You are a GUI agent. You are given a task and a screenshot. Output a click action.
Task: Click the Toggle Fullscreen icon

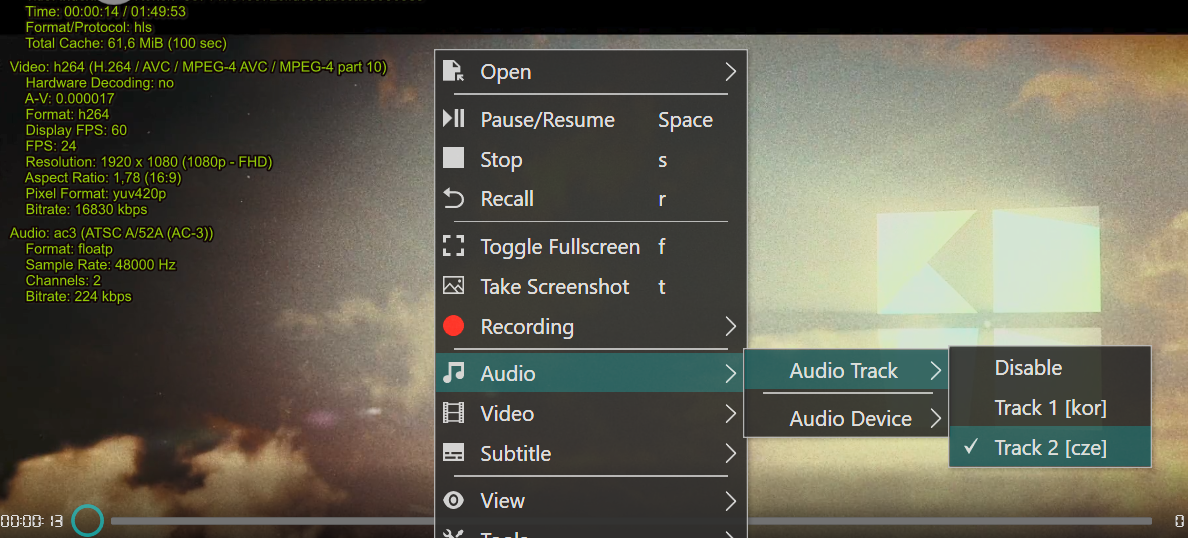tap(454, 246)
